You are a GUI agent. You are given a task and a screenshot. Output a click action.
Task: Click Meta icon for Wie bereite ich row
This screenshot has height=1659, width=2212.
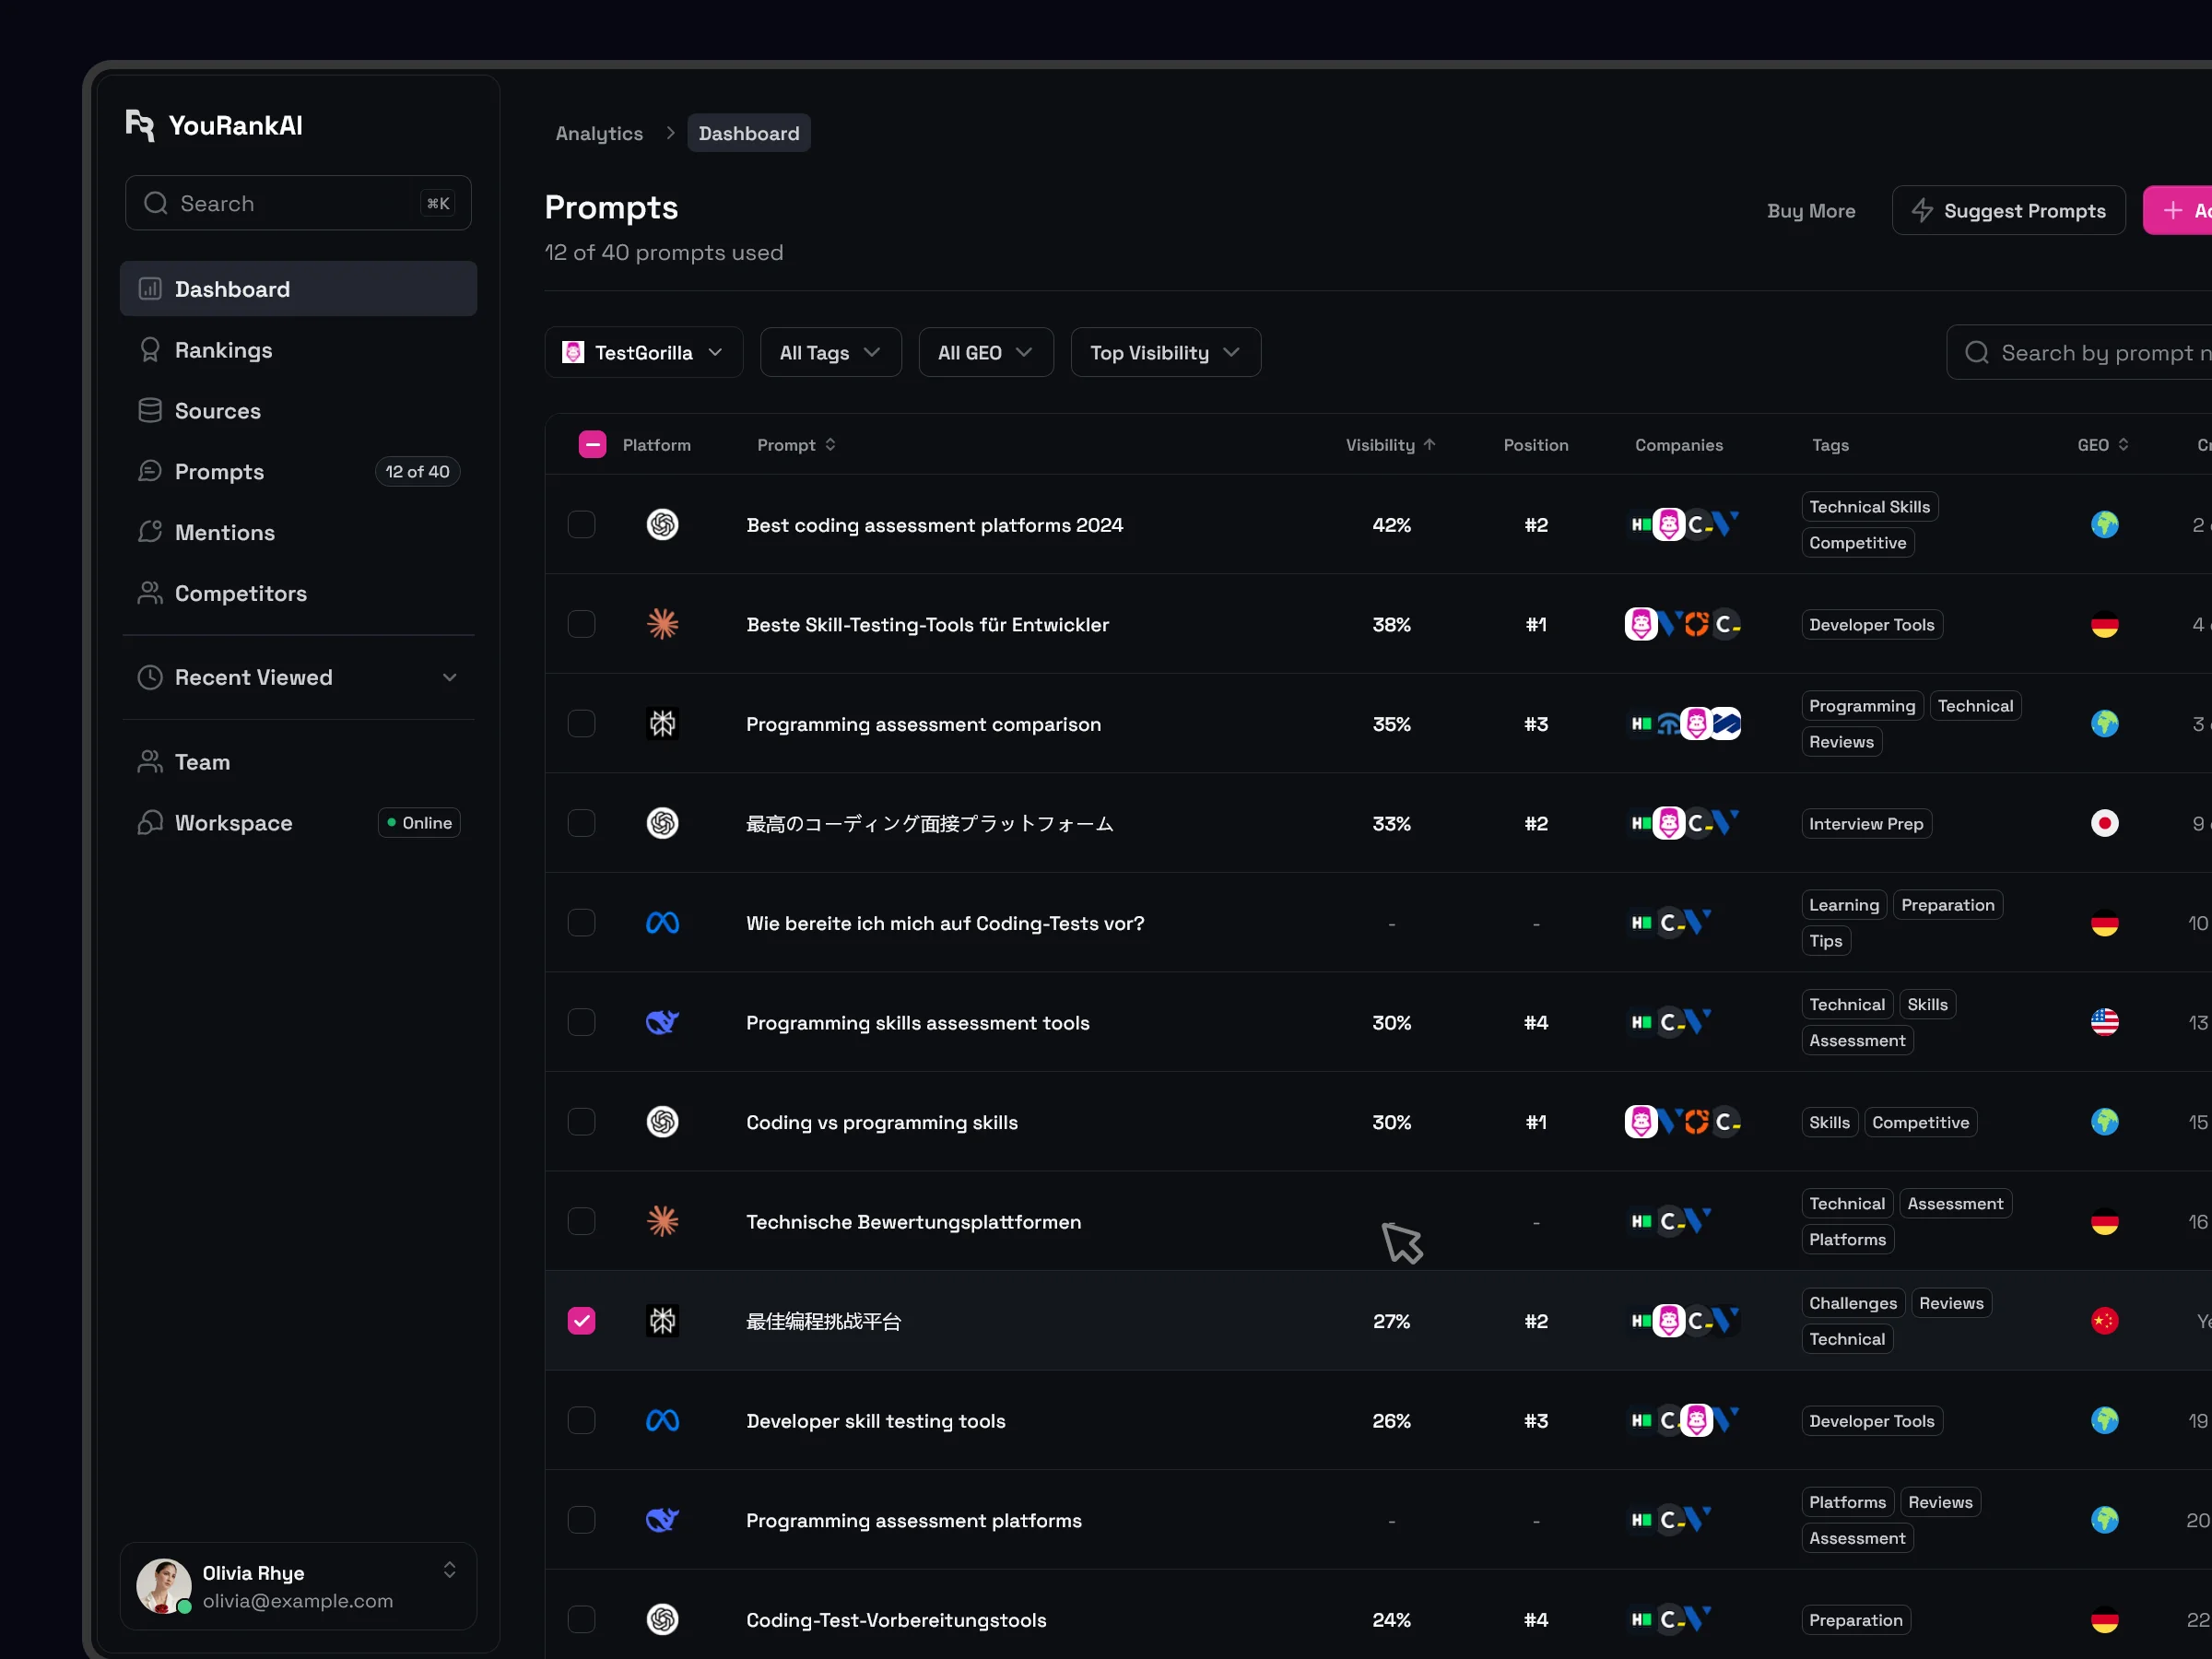tap(662, 923)
